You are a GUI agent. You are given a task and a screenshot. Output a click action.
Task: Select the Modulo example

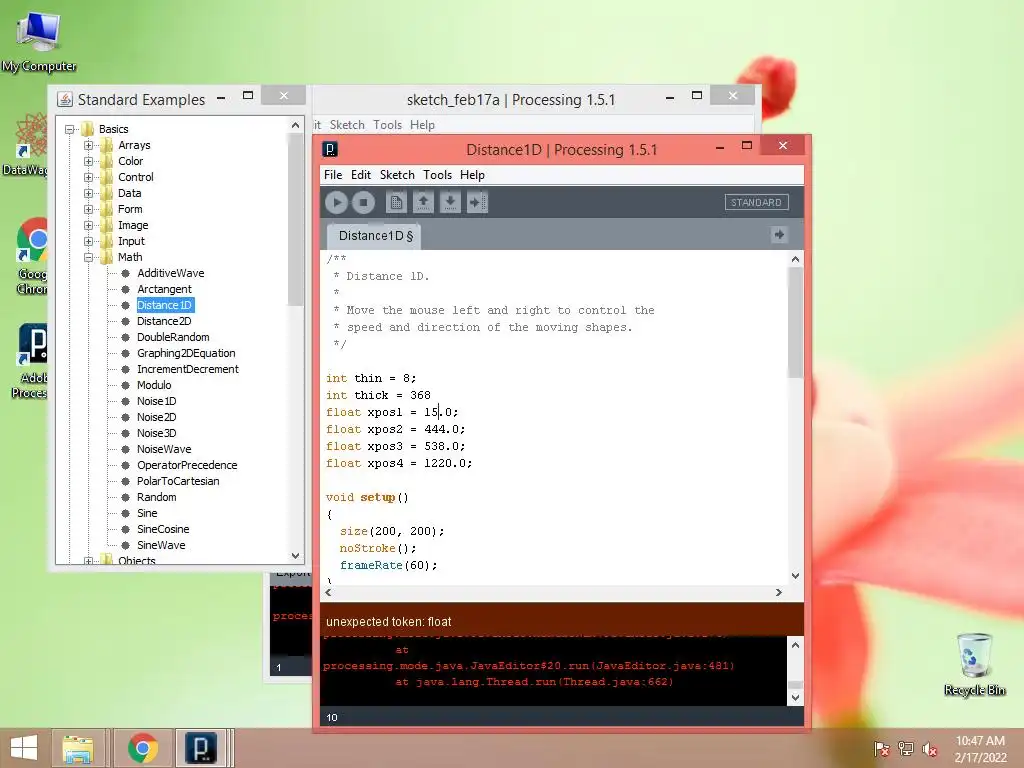coord(154,385)
